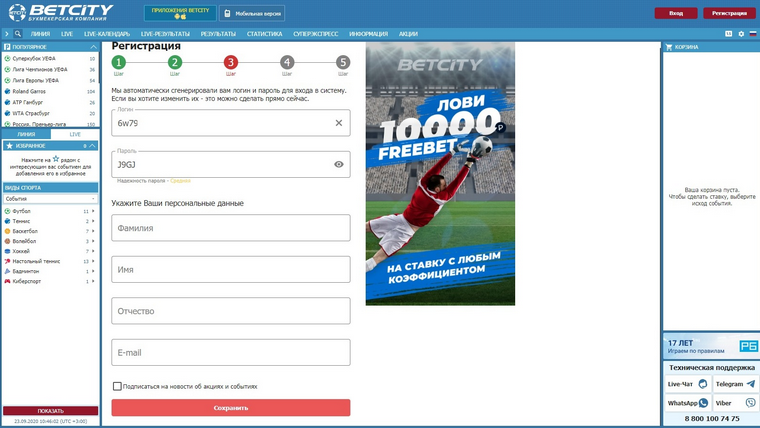The width and height of the screenshot is (760, 428).
Task: Open the Betcity apps banner
Action: coord(180,13)
